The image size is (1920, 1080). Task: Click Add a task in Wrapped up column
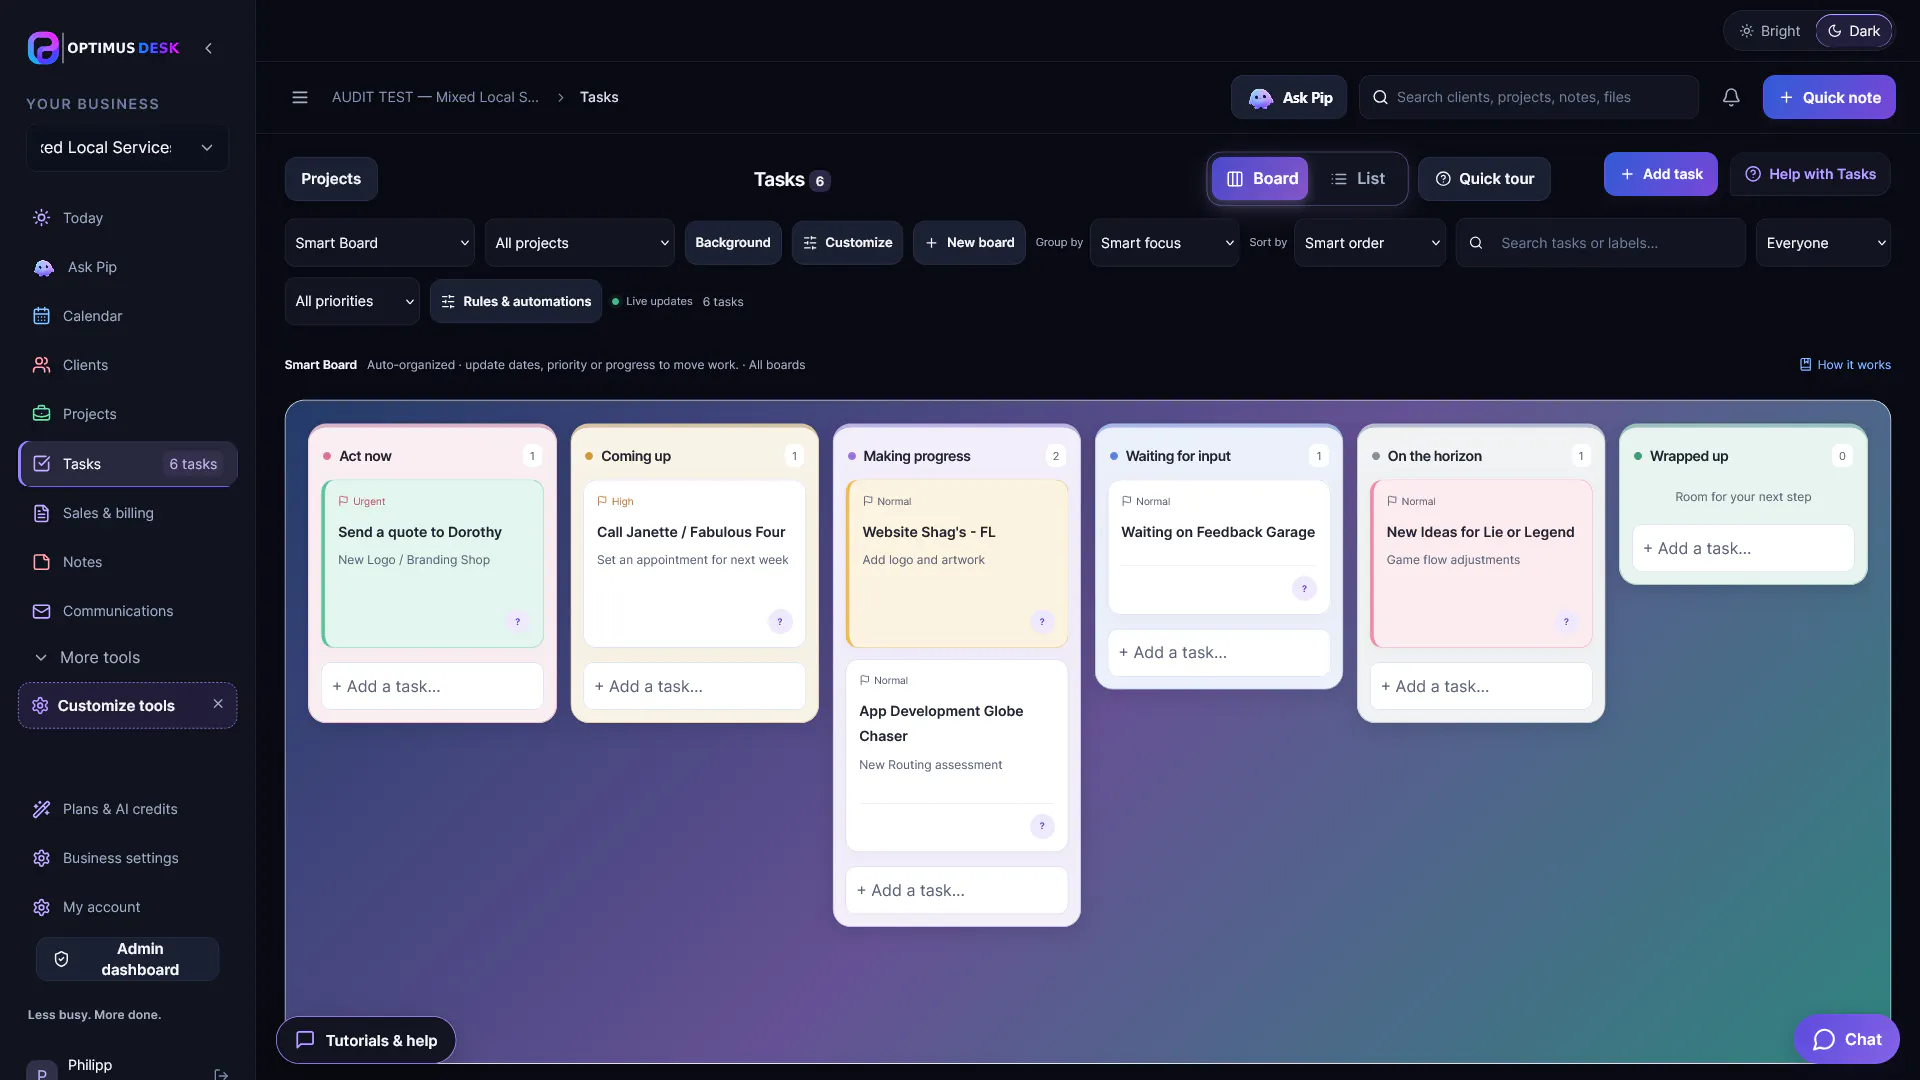[1743, 548]
